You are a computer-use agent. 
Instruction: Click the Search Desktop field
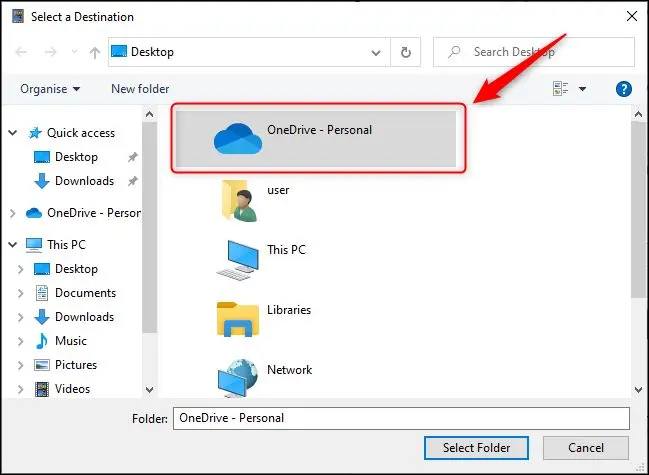click(x=534, y=52)
